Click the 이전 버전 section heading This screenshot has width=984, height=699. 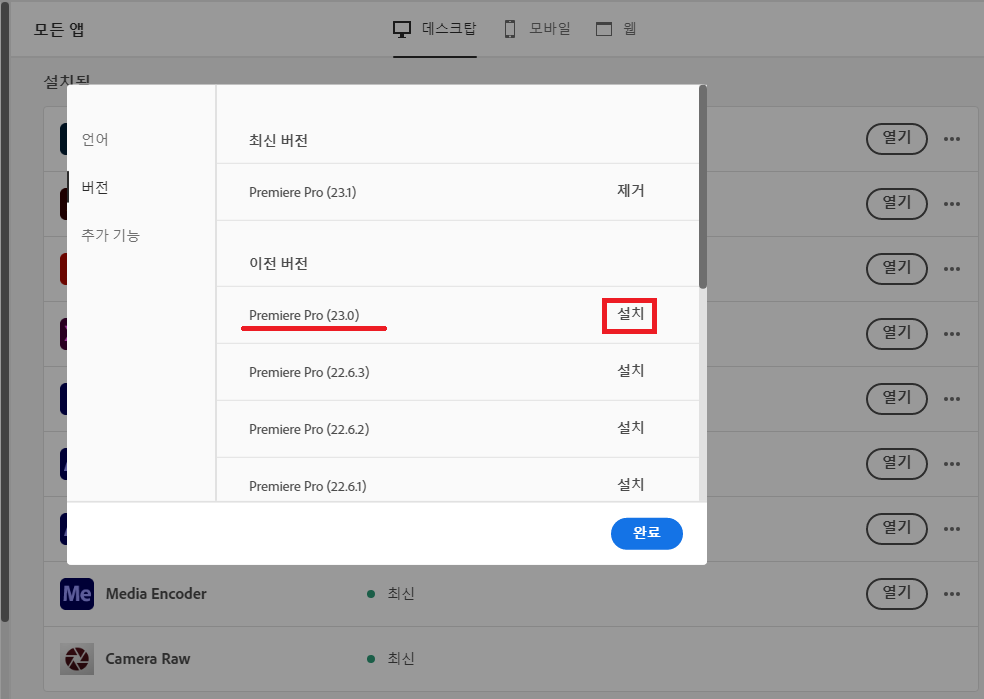(278, 264)
